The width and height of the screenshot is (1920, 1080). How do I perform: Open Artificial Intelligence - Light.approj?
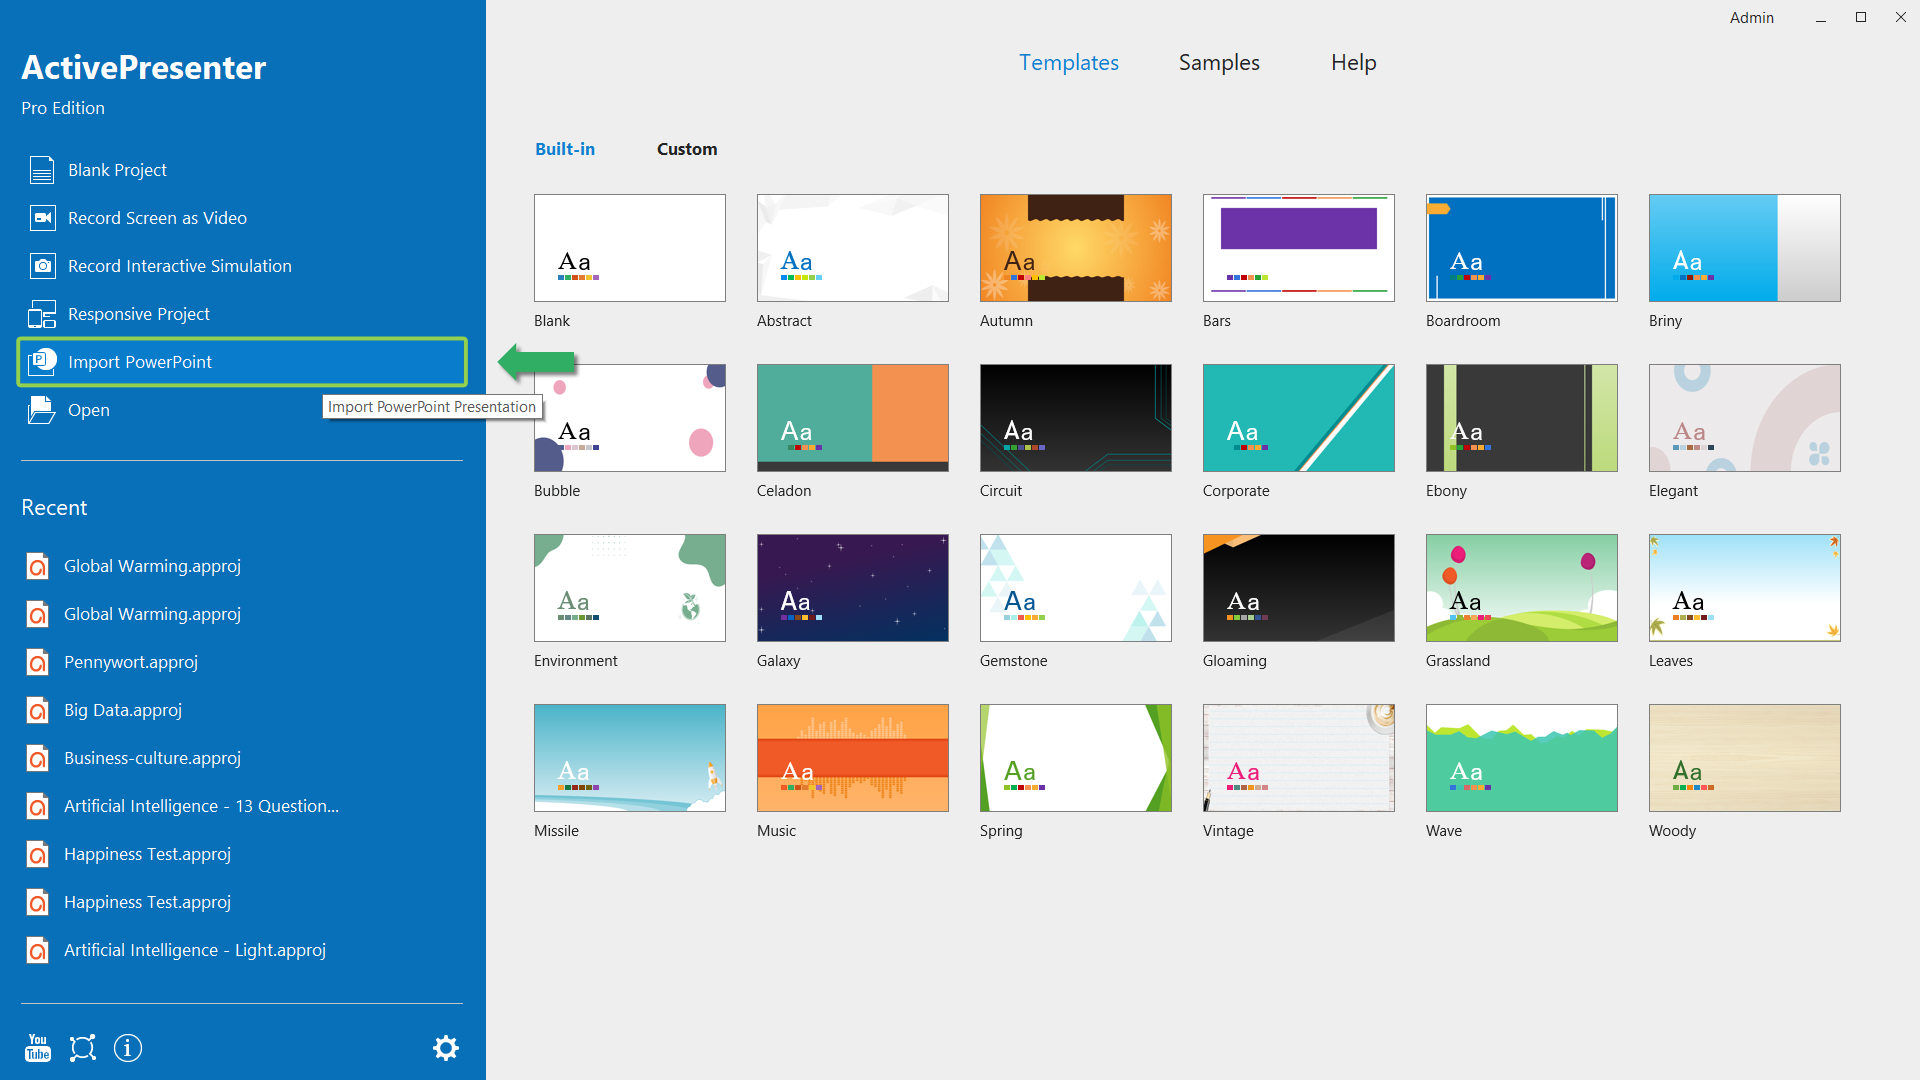[x=195, y=950]
